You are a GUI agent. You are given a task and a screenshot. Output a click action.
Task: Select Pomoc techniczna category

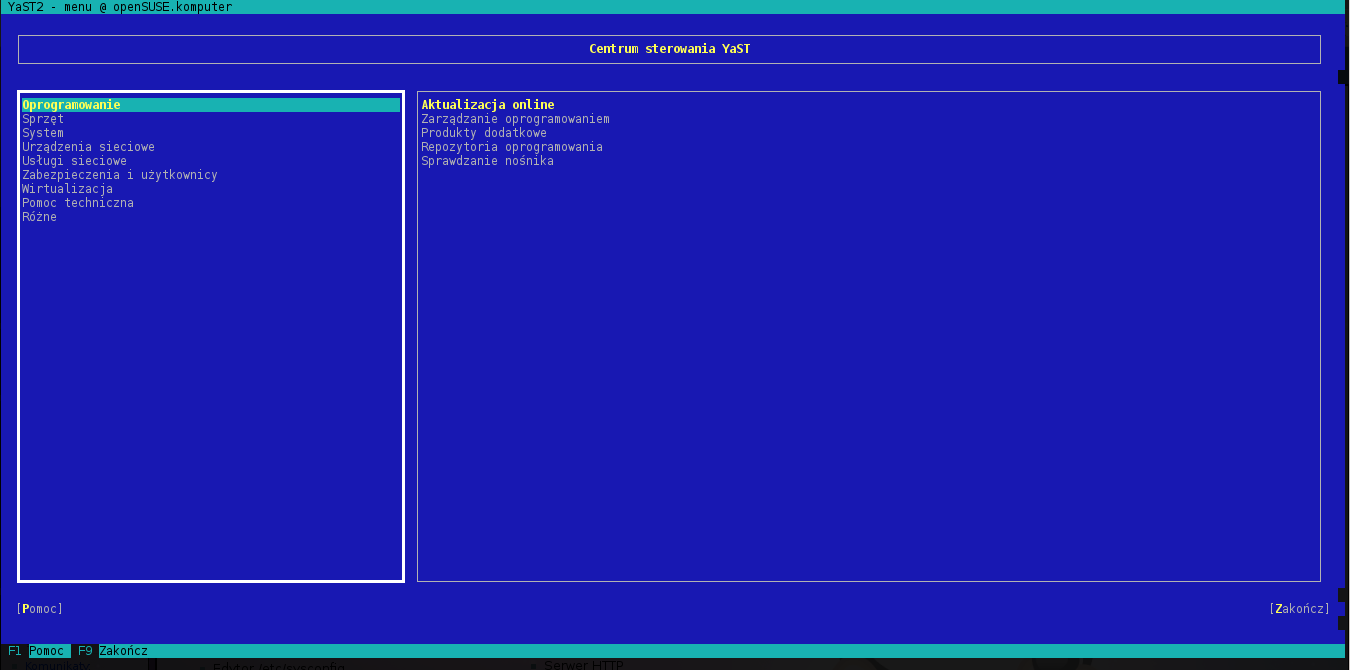pos(78,203)
